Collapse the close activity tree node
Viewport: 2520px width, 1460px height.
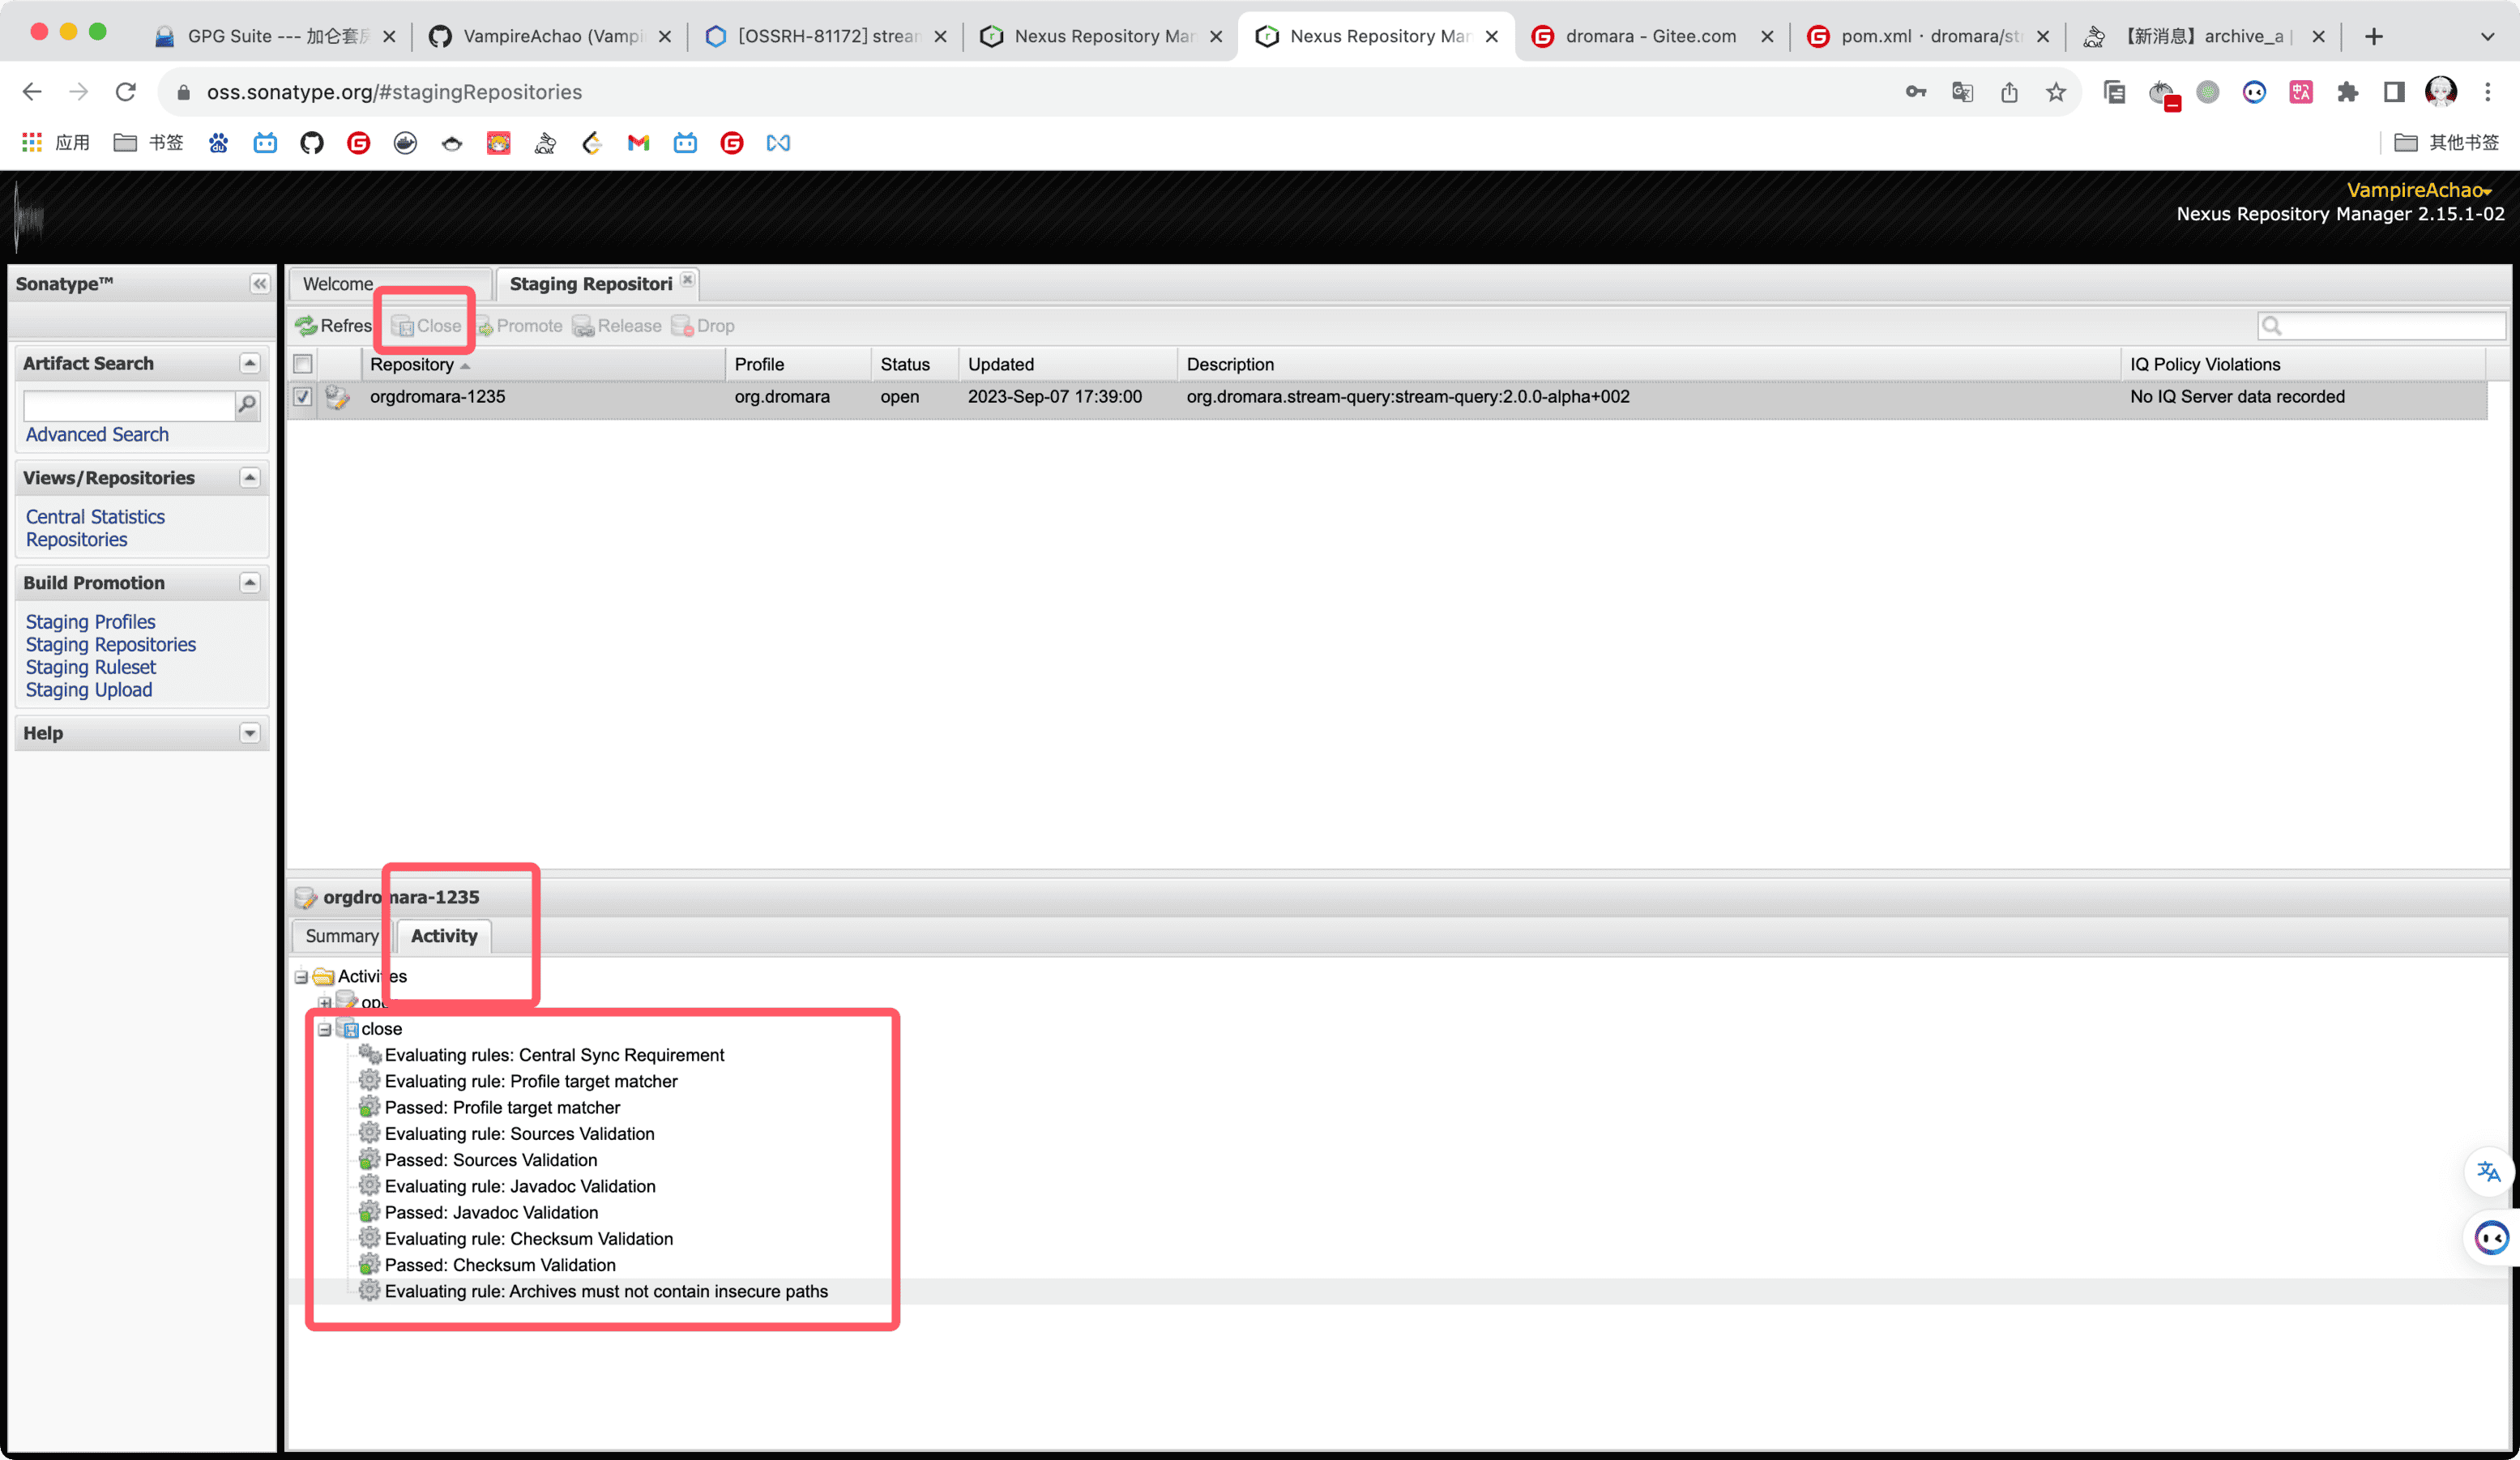pos(324,1029)
